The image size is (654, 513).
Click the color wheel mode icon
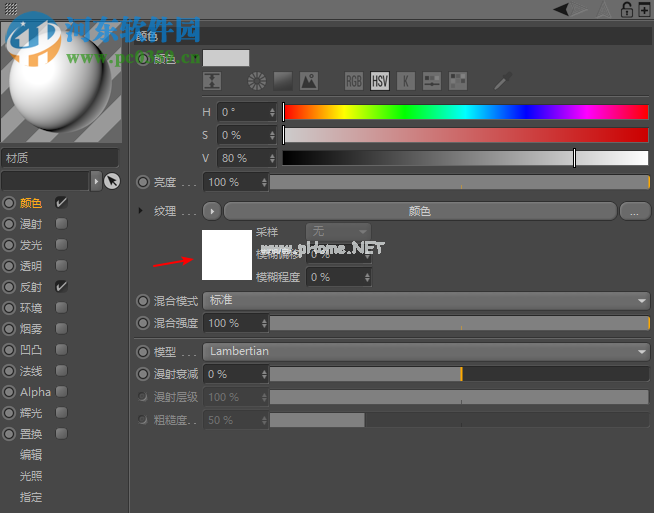pyautogui.click(x=257, y=81)
